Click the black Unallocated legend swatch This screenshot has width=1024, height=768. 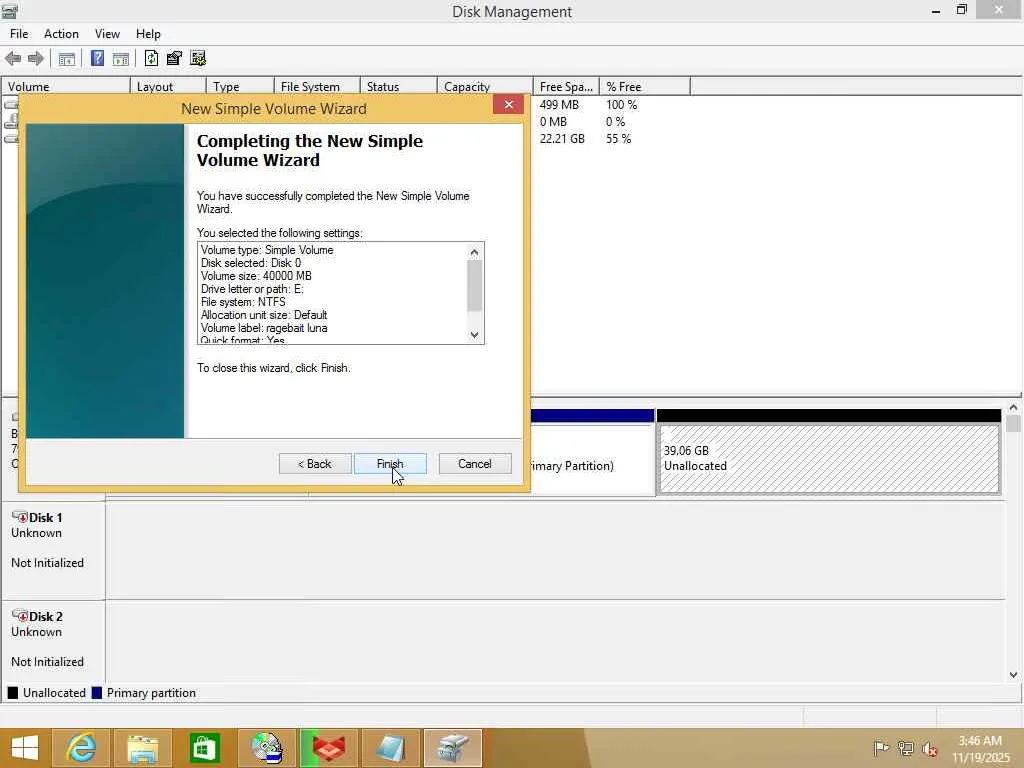[12, 693]
